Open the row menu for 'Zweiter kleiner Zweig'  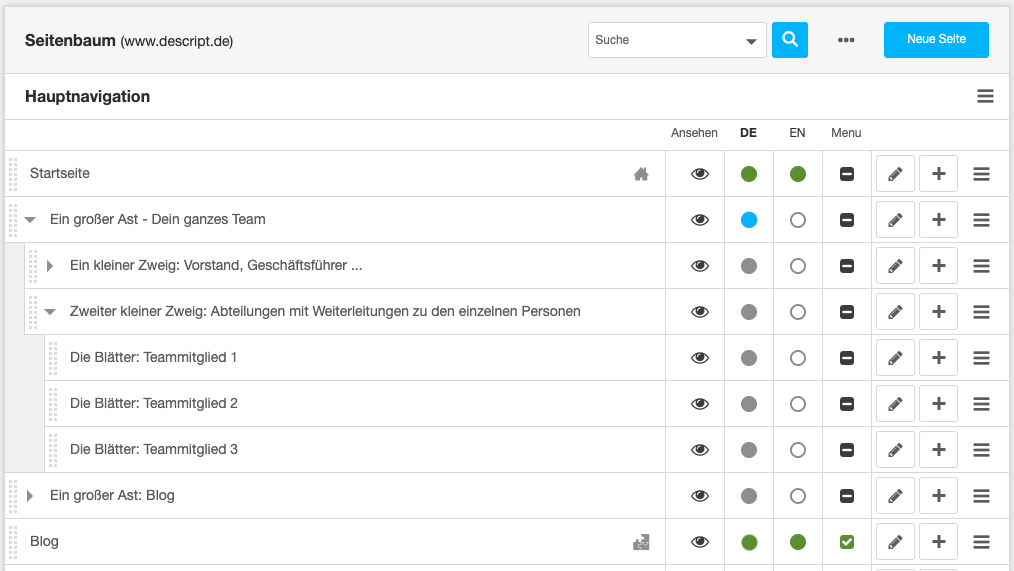tap(981, 312)
